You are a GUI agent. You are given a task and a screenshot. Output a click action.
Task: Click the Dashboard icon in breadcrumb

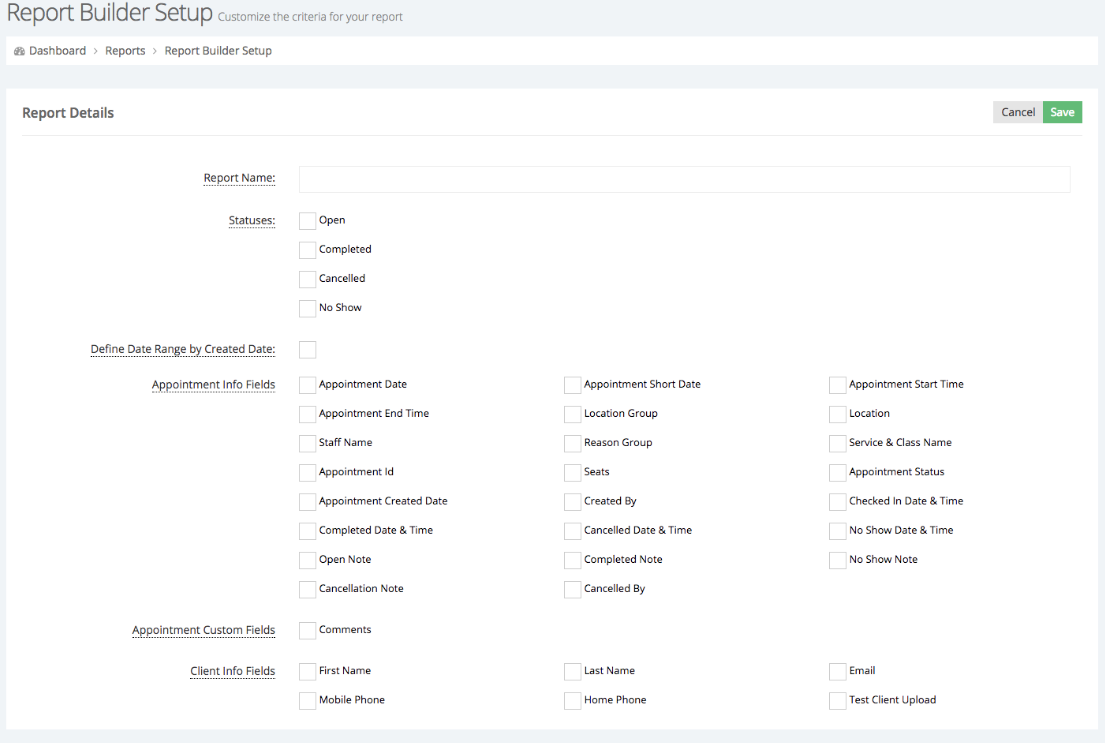pyautogui.click(x=19, y=51)
